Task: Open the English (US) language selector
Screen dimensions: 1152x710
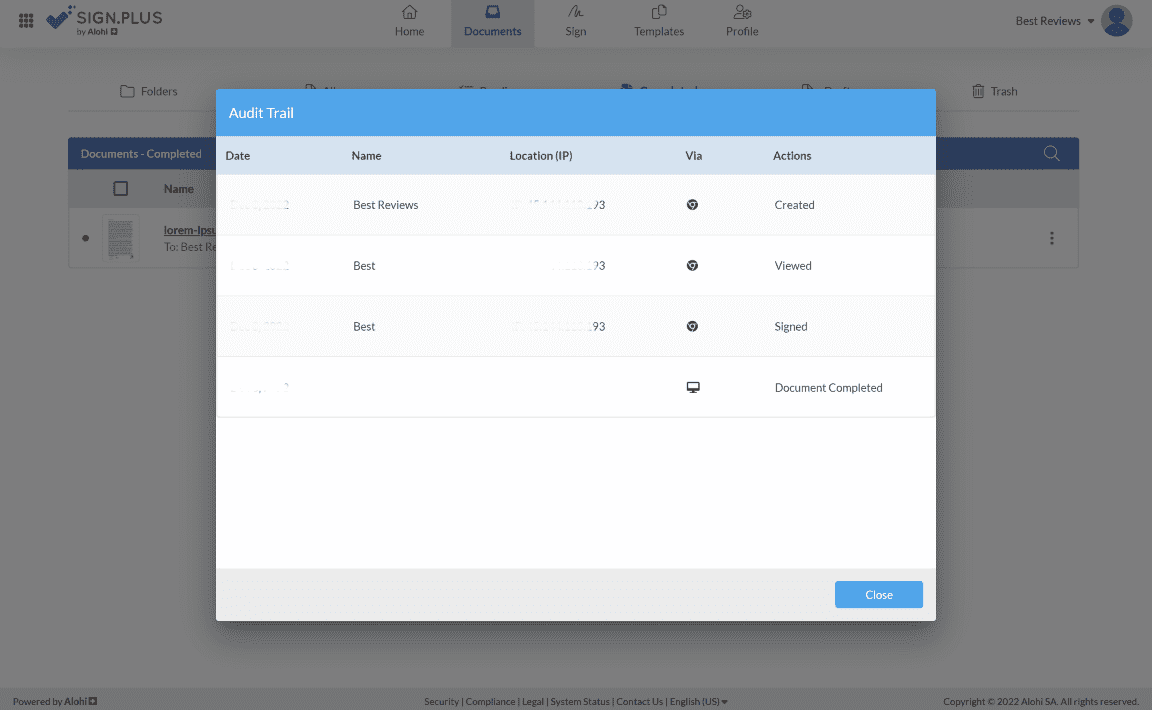Action: pyautogui.click(x=698, y=702)
